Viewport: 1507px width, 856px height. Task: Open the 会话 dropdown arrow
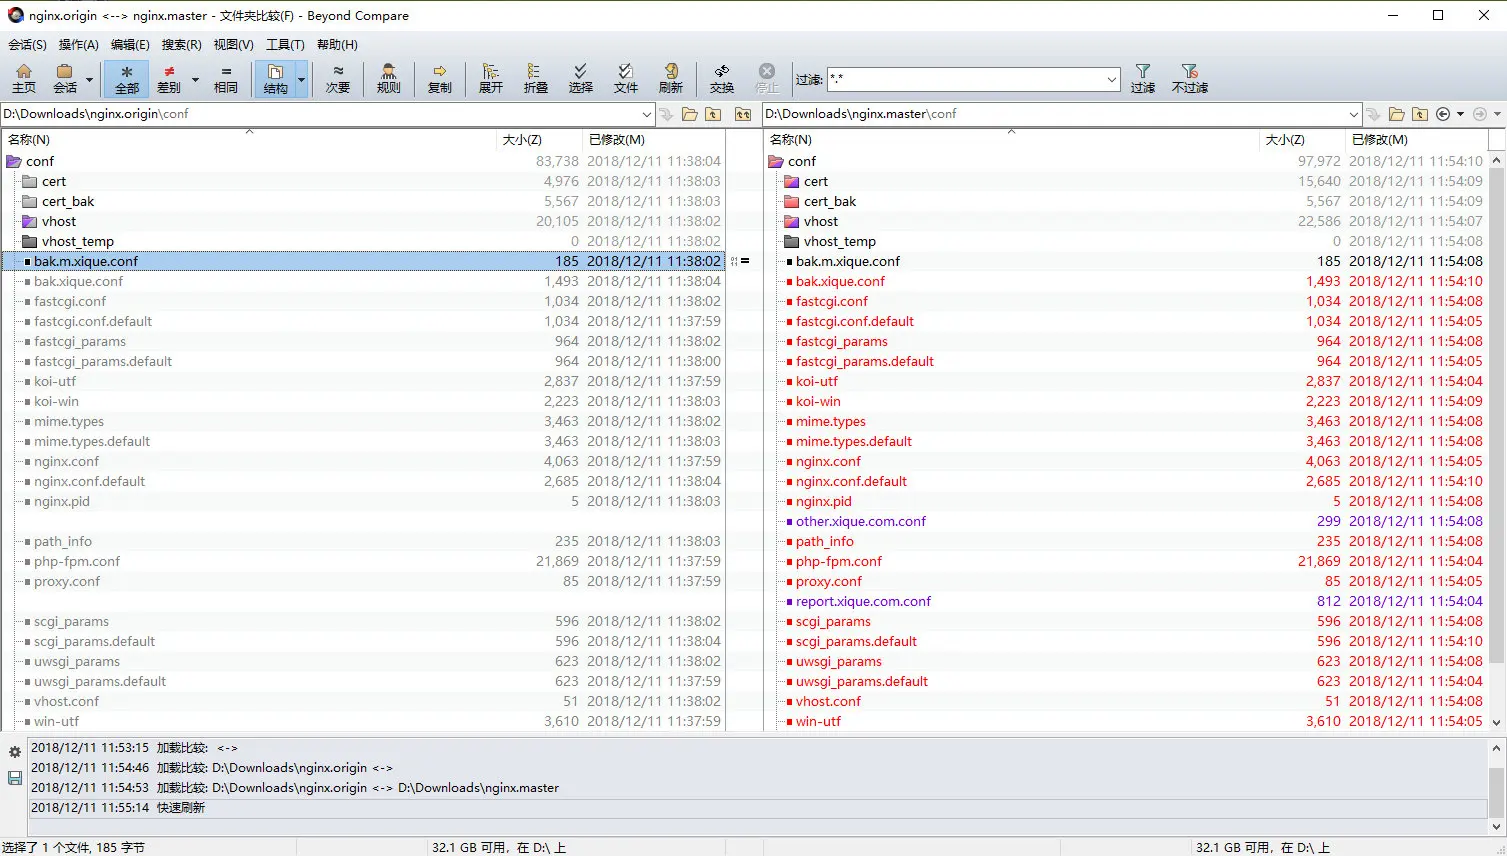point(89,80)
